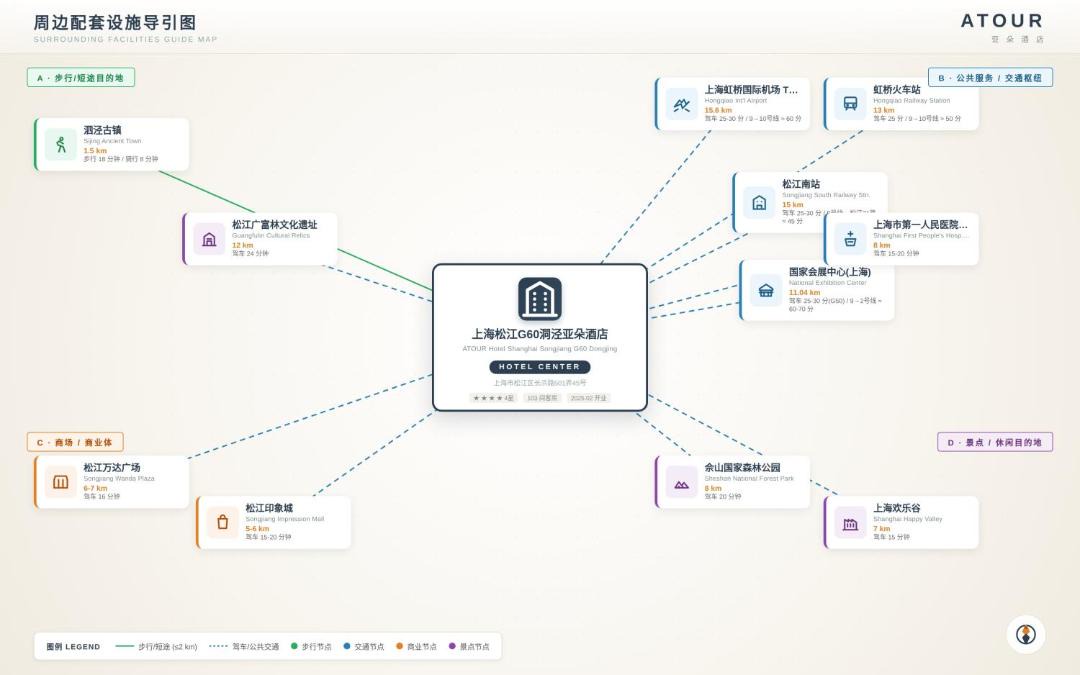Click the ATOUR logo in the header

(1003, 21)
